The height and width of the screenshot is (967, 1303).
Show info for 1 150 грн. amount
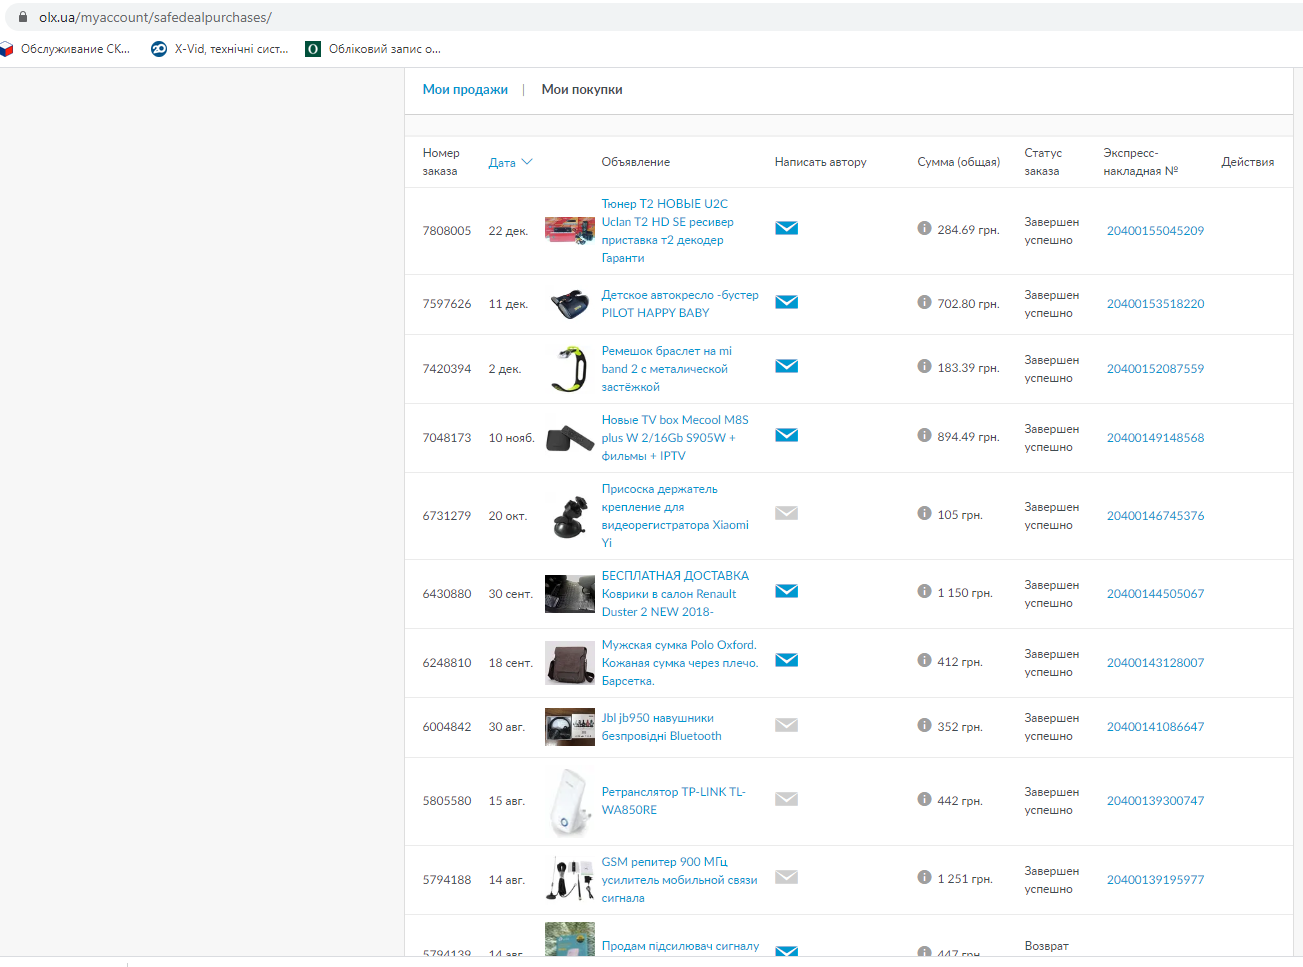click(924, 591)
